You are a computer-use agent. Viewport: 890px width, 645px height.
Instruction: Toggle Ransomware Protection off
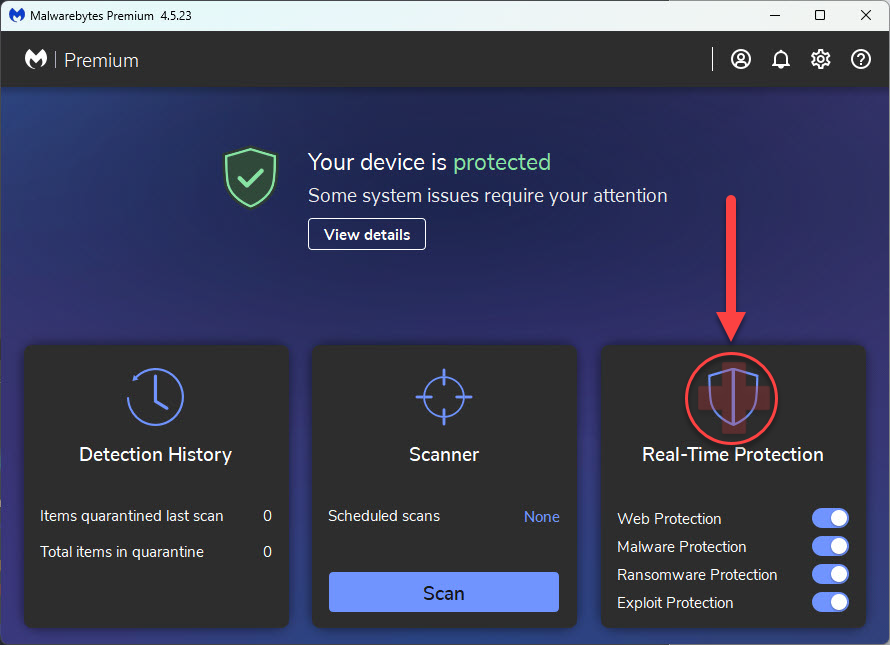click(x=831, y=574)
